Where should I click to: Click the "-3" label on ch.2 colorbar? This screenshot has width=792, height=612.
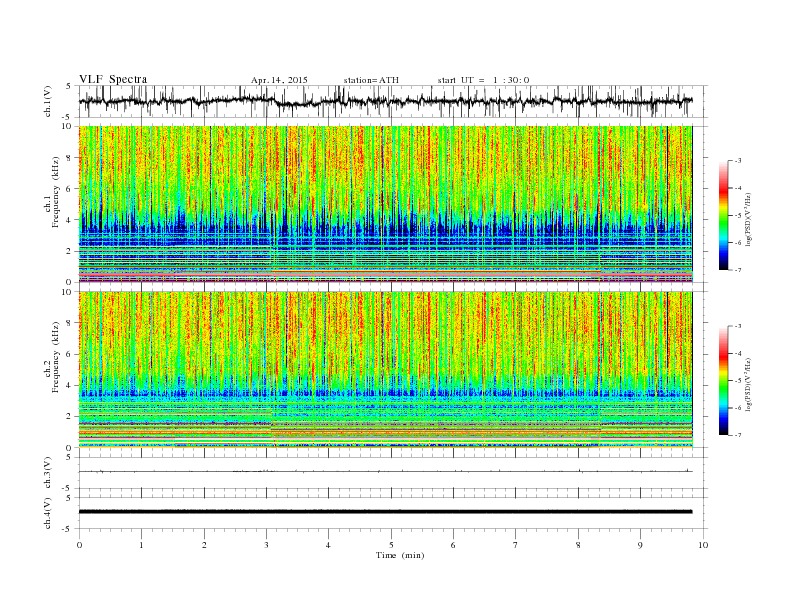click(x=738, y=326)
